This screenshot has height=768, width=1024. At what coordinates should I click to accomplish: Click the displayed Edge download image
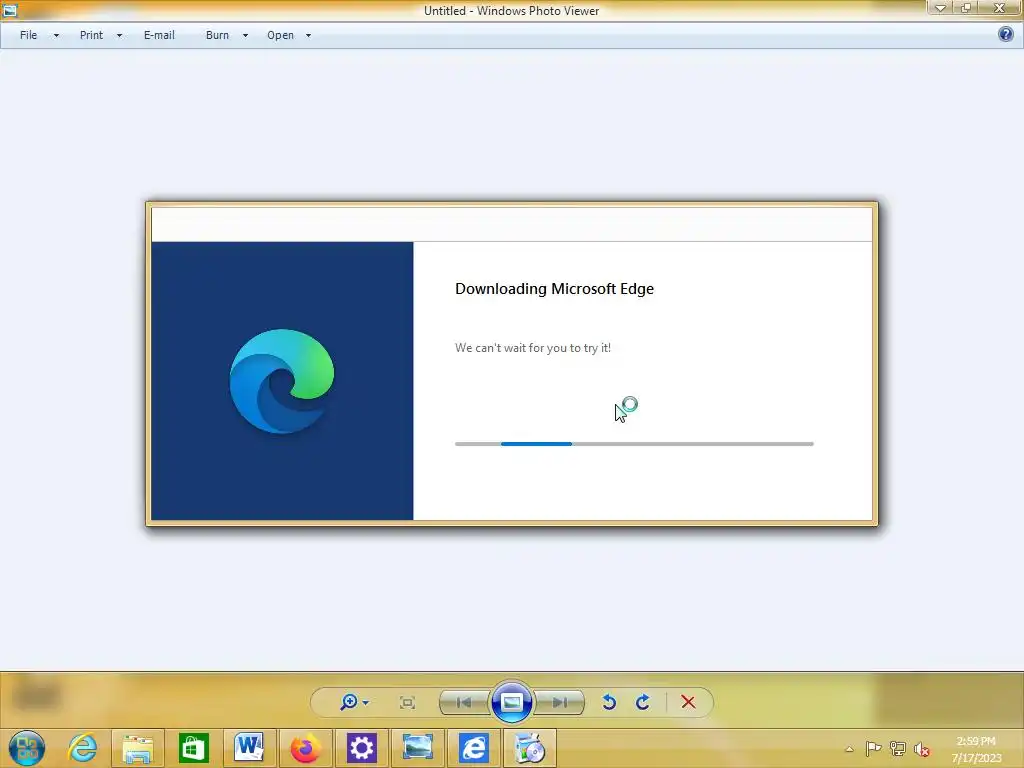point(512,364)
